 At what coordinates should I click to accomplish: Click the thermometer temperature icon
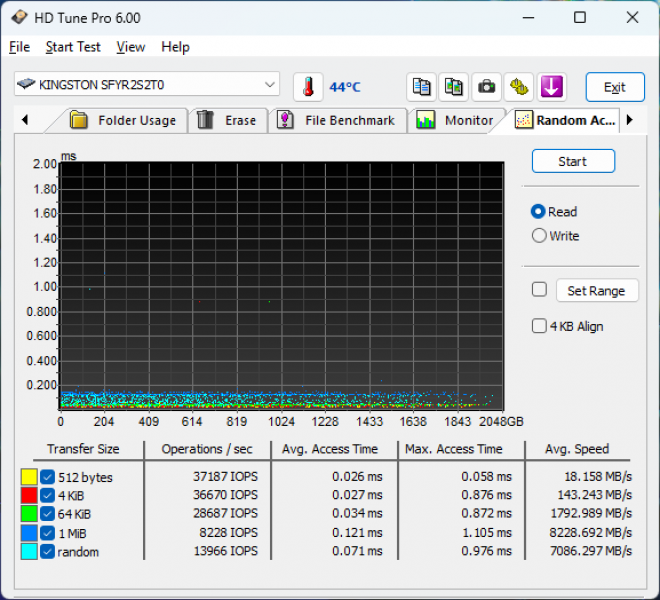point(308,87)
